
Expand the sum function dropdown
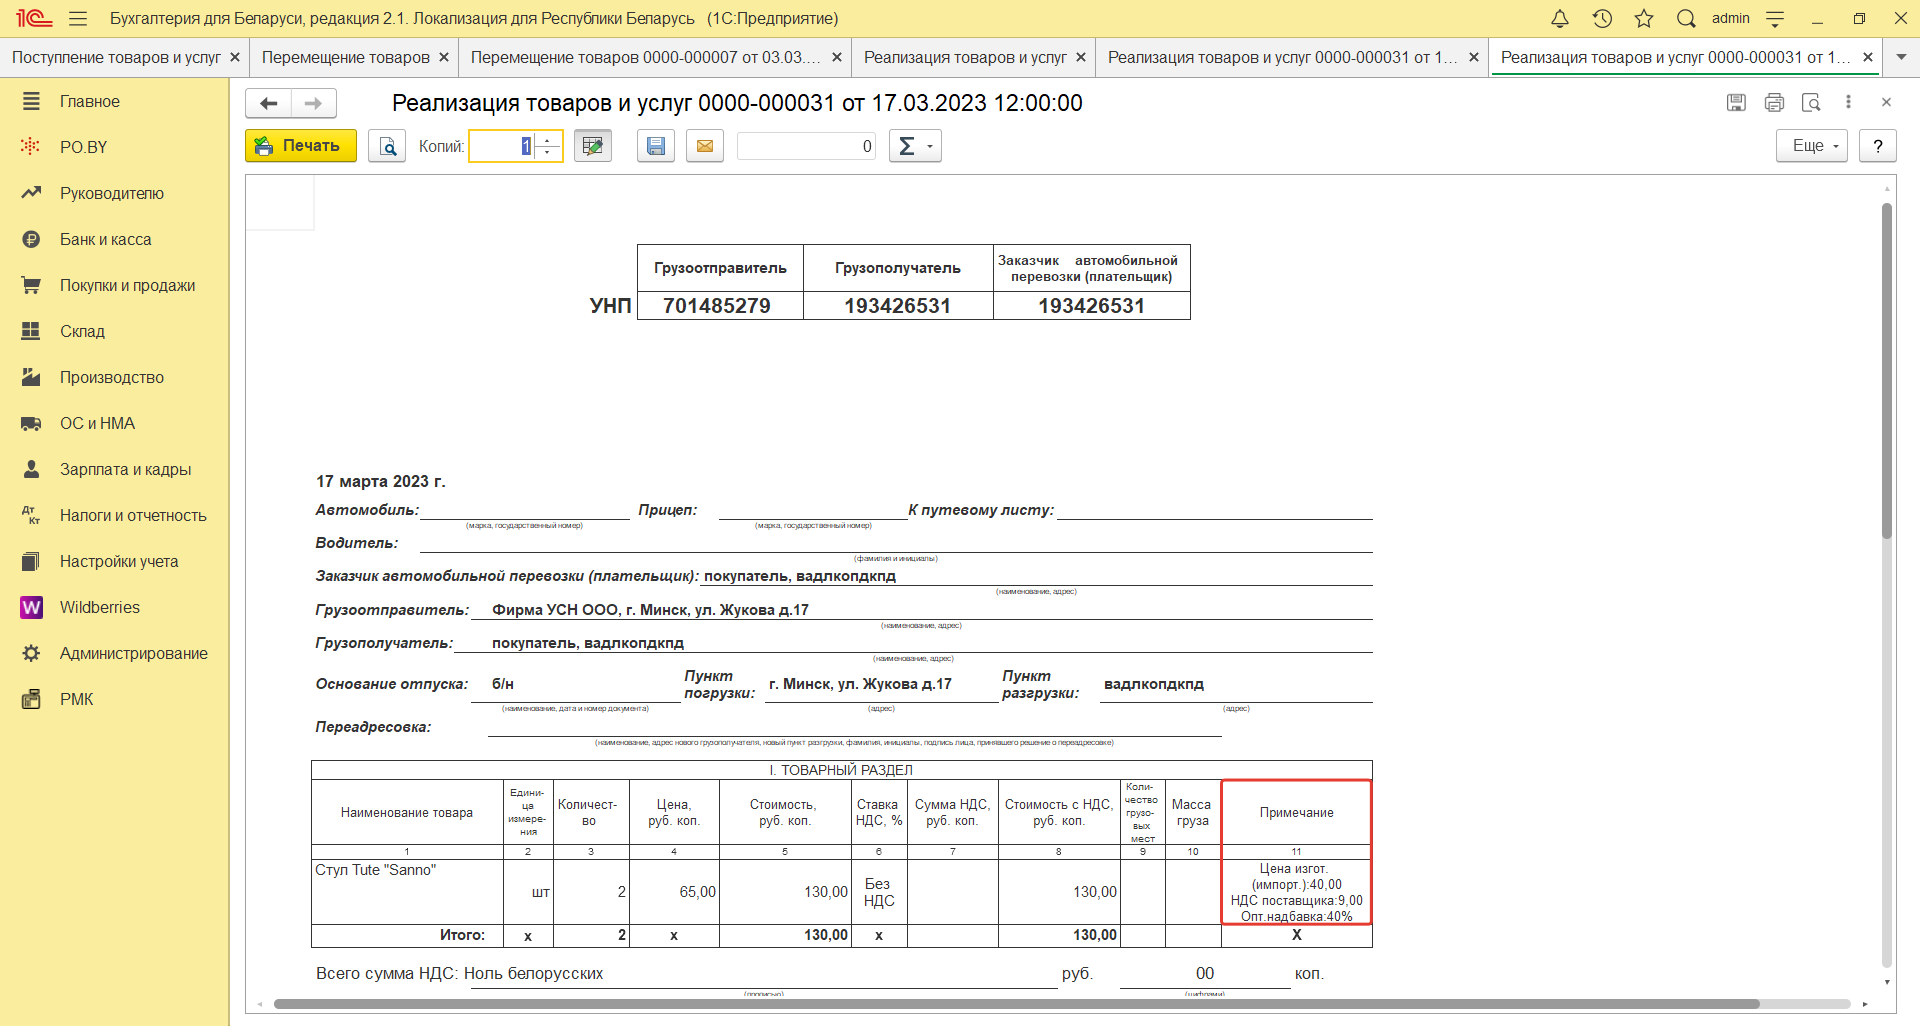pos(915,146)
